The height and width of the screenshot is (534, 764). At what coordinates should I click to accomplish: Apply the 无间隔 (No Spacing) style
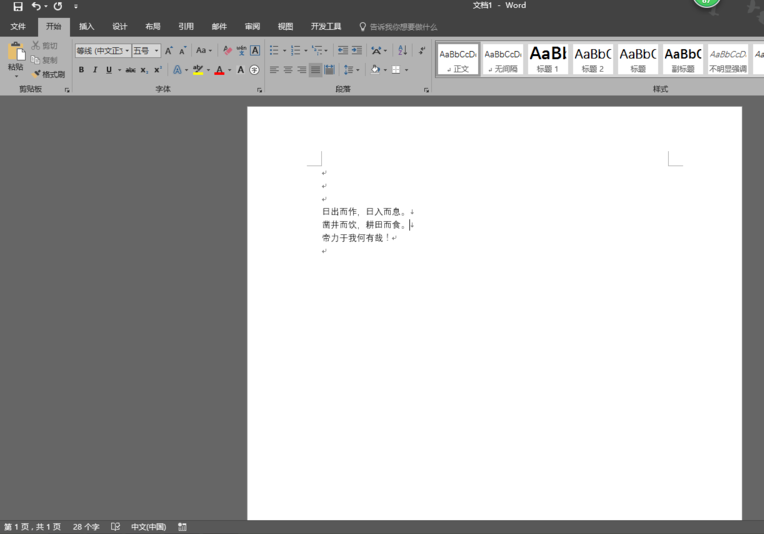click(x=503, y=59)
